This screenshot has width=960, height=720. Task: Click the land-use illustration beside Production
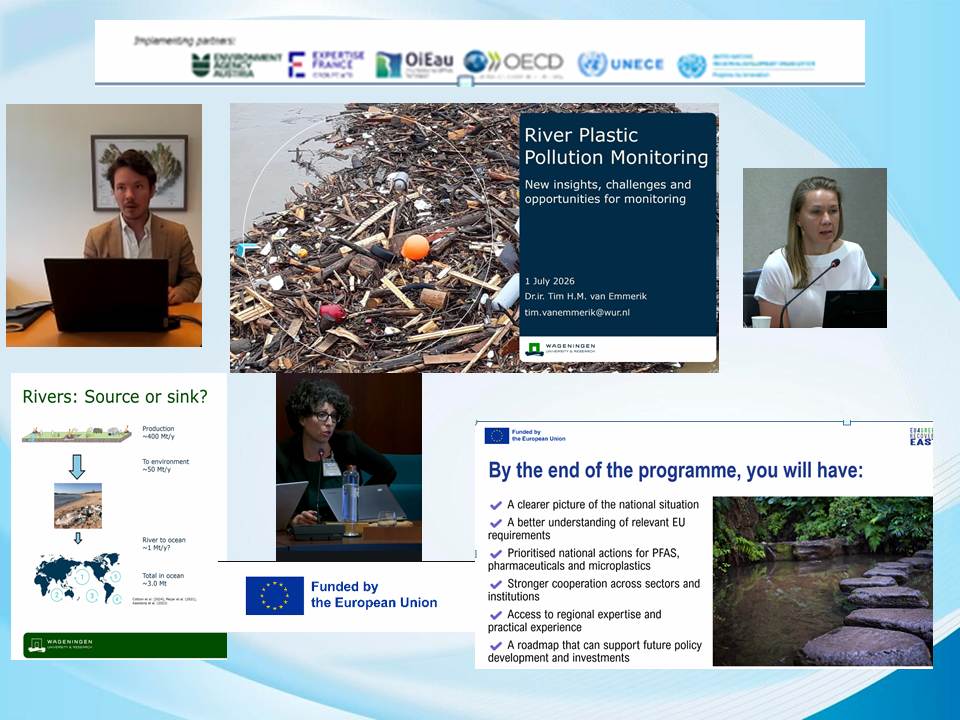click(77, 433)
